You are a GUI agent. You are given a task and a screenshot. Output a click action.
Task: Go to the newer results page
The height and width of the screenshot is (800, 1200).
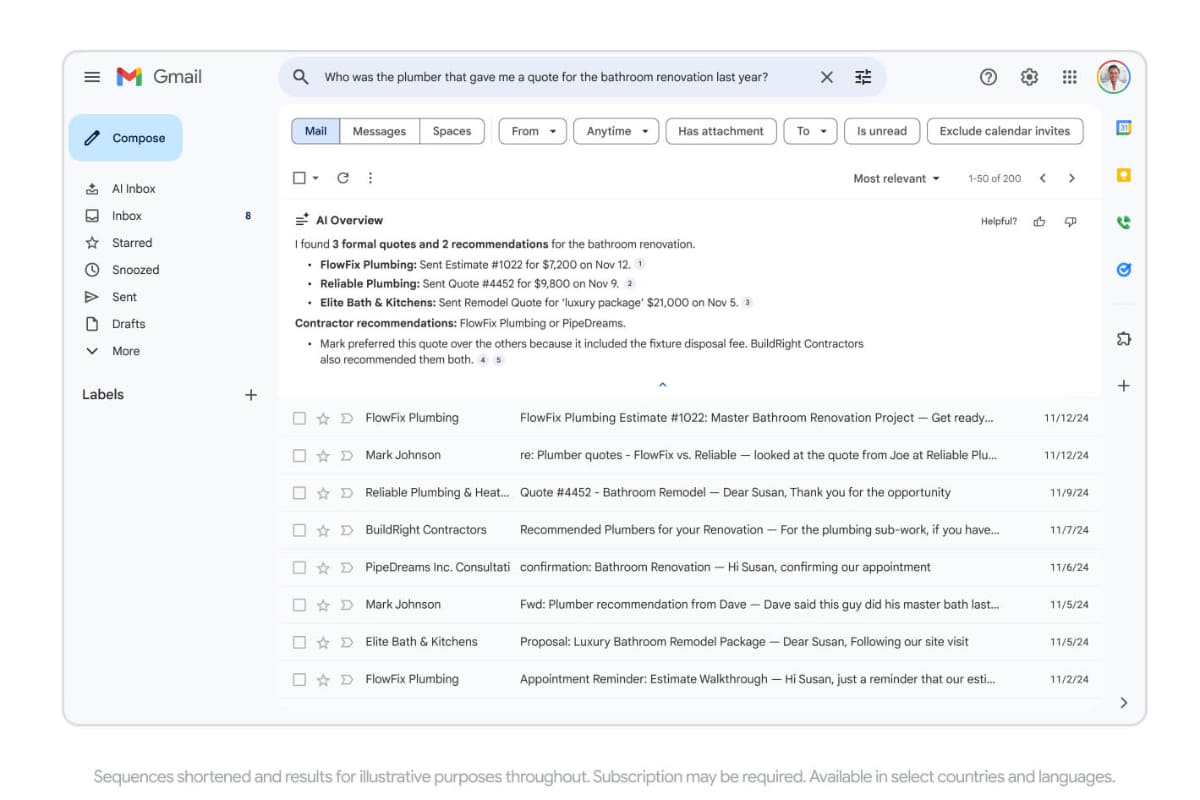[x=1042, y=178]
